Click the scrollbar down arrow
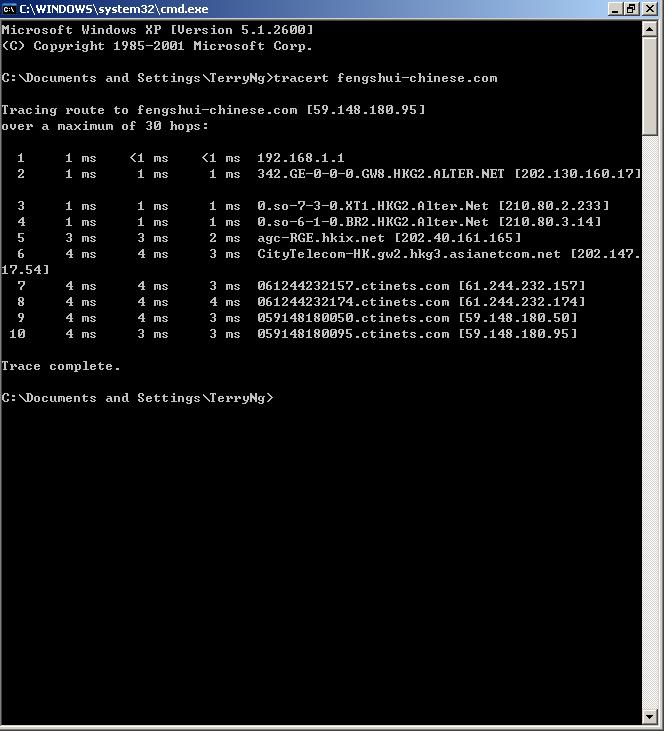 649,715
